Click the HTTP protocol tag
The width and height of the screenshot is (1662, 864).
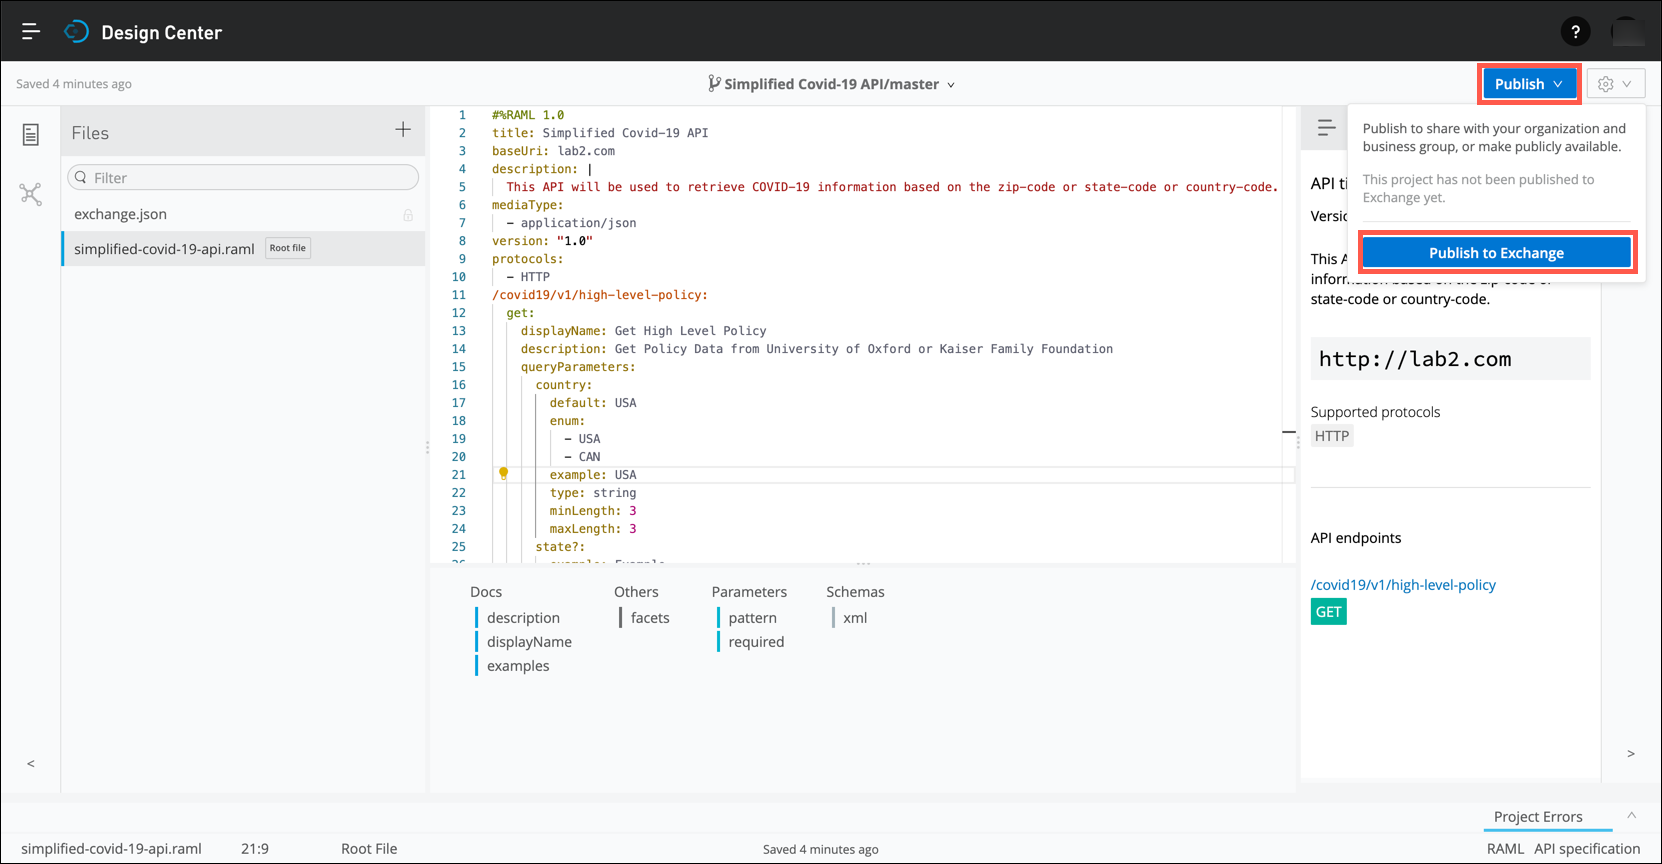tap(1332, 436)
